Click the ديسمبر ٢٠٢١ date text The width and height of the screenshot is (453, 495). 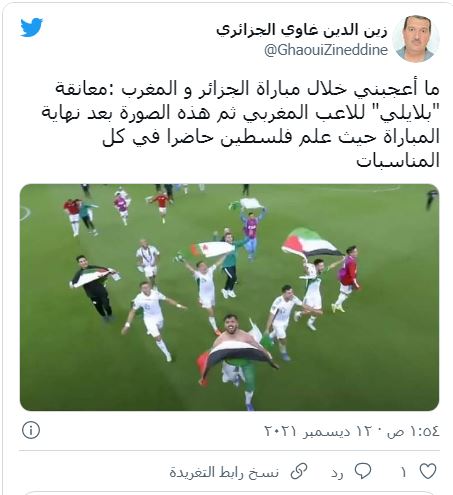tap(307, 431)
